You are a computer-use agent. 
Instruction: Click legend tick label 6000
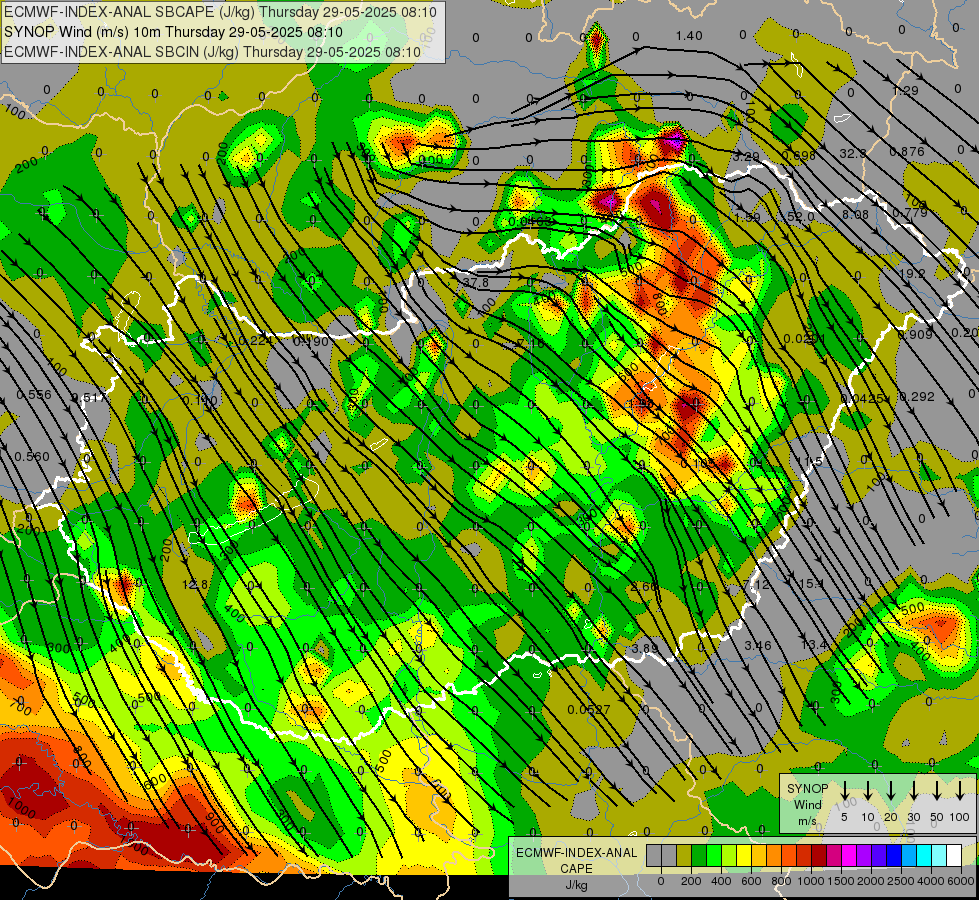pos(960,881)
